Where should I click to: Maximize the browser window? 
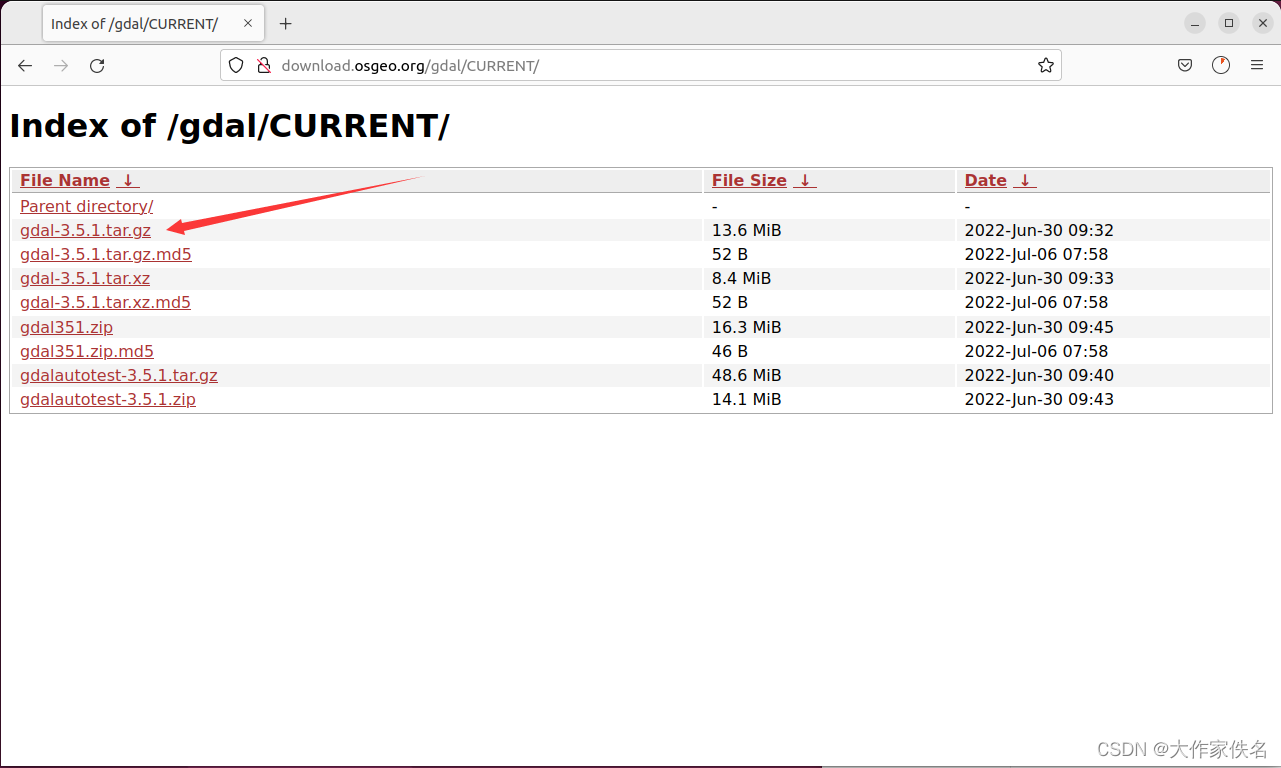1229,23
